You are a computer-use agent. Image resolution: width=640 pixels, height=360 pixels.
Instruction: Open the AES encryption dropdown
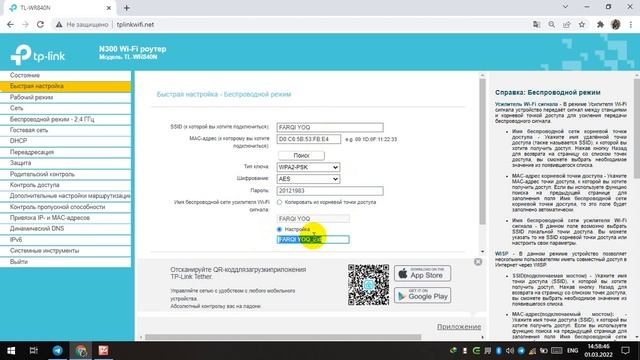pyautogui.click(x=308, y=179)
